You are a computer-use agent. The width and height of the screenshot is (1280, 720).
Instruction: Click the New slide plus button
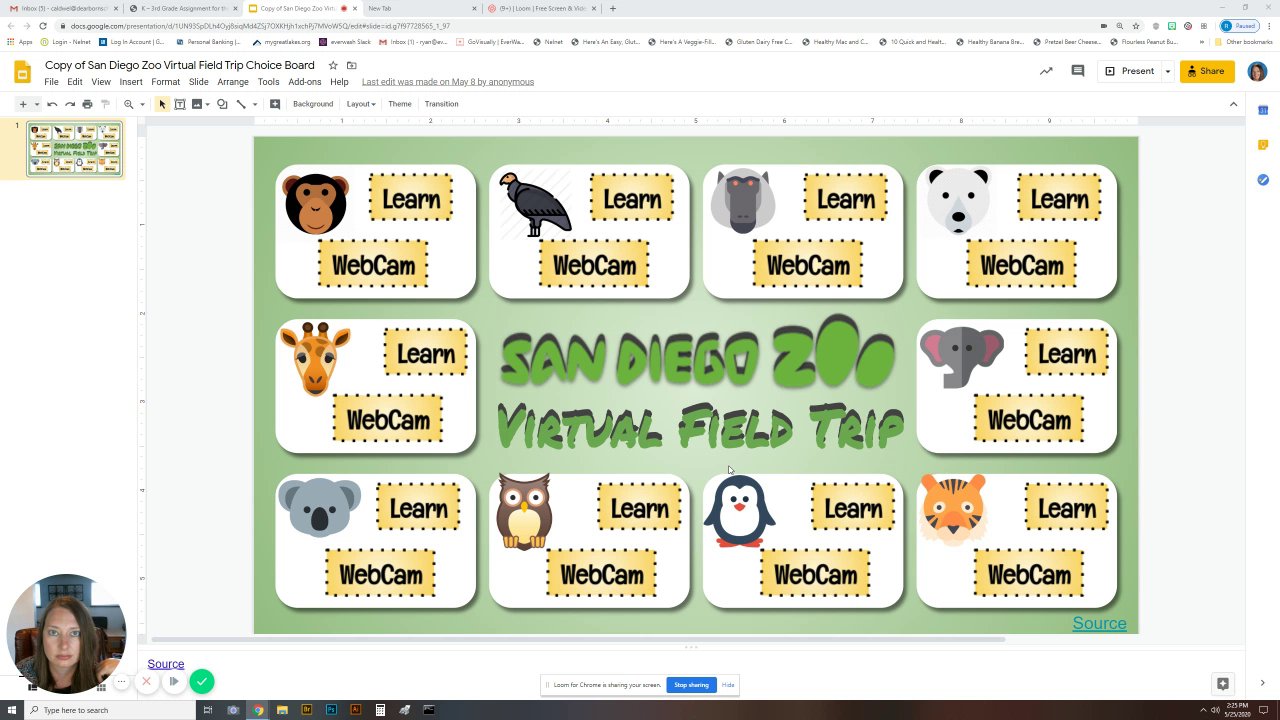(23, 104)
